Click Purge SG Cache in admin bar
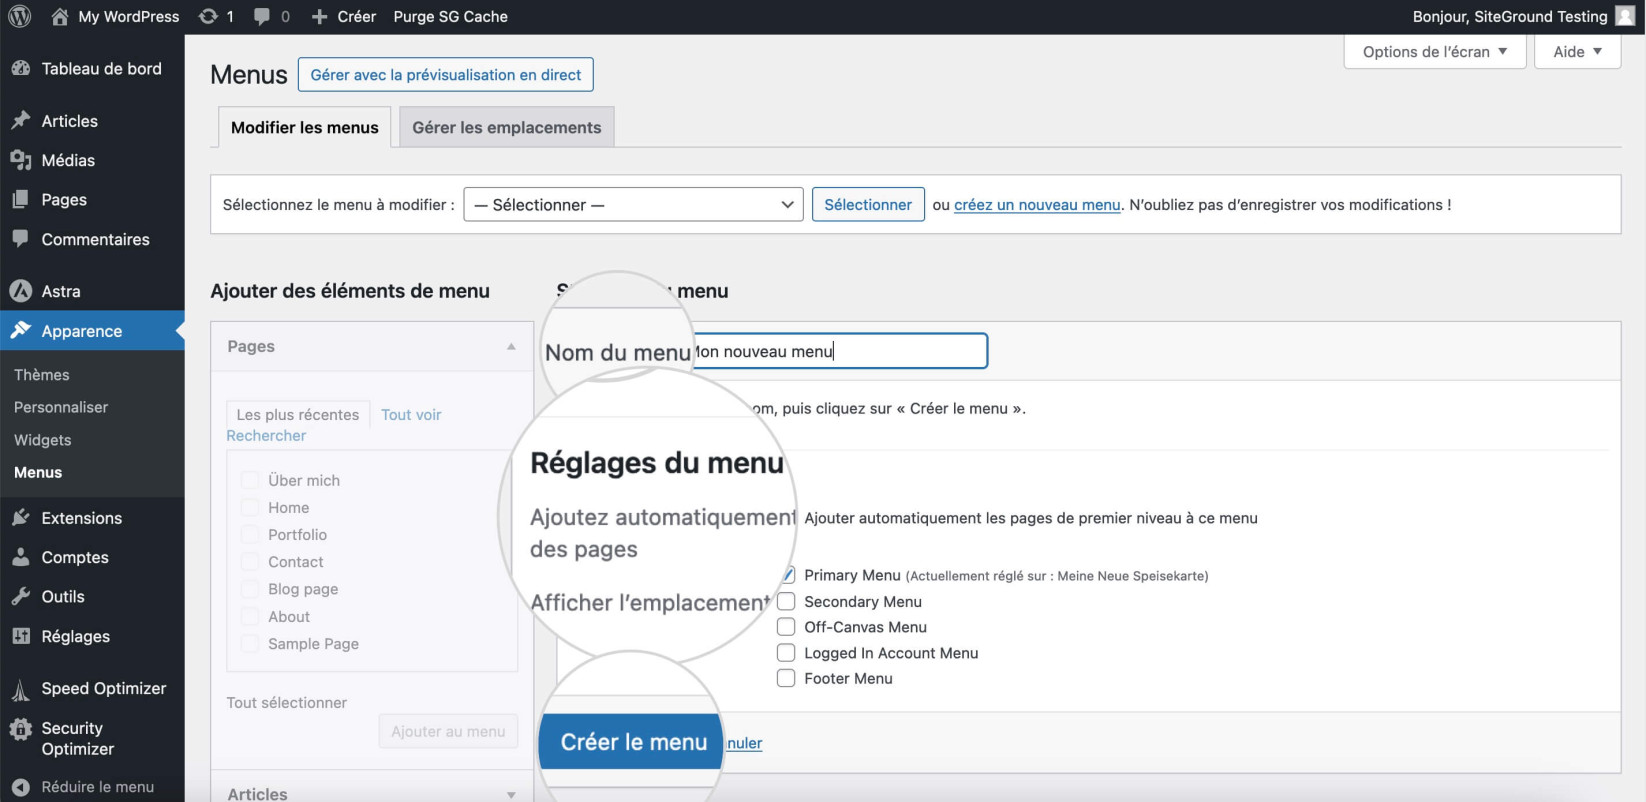 451,17
